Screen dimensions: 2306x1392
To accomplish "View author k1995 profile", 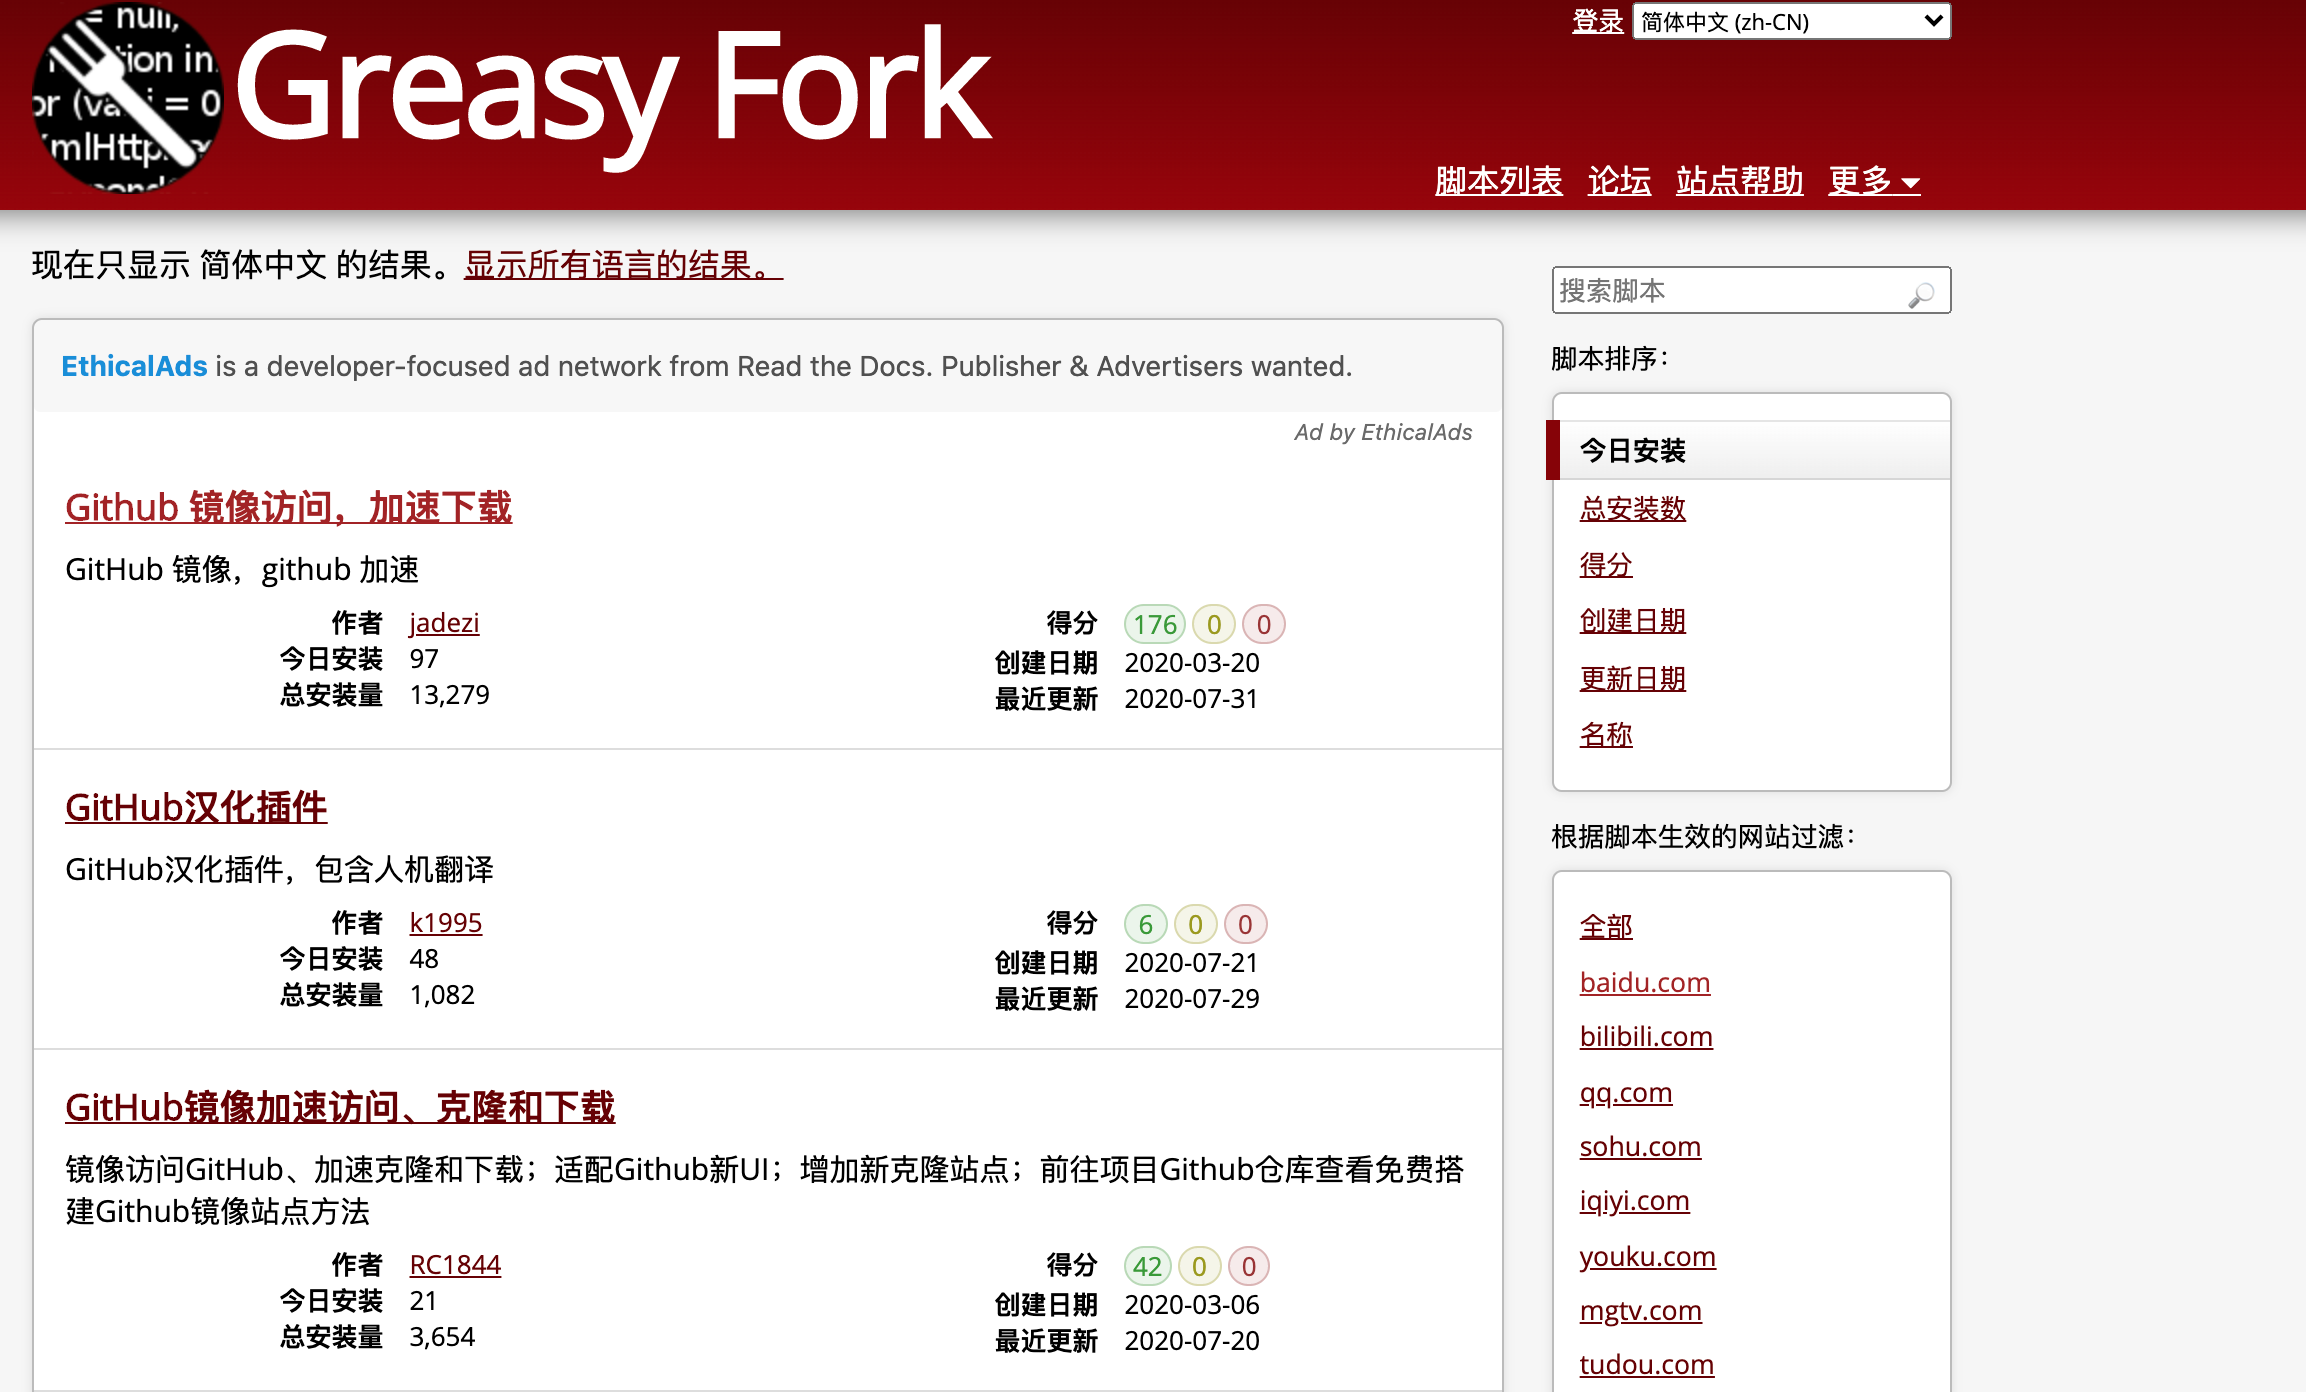I will coord(445,922).
